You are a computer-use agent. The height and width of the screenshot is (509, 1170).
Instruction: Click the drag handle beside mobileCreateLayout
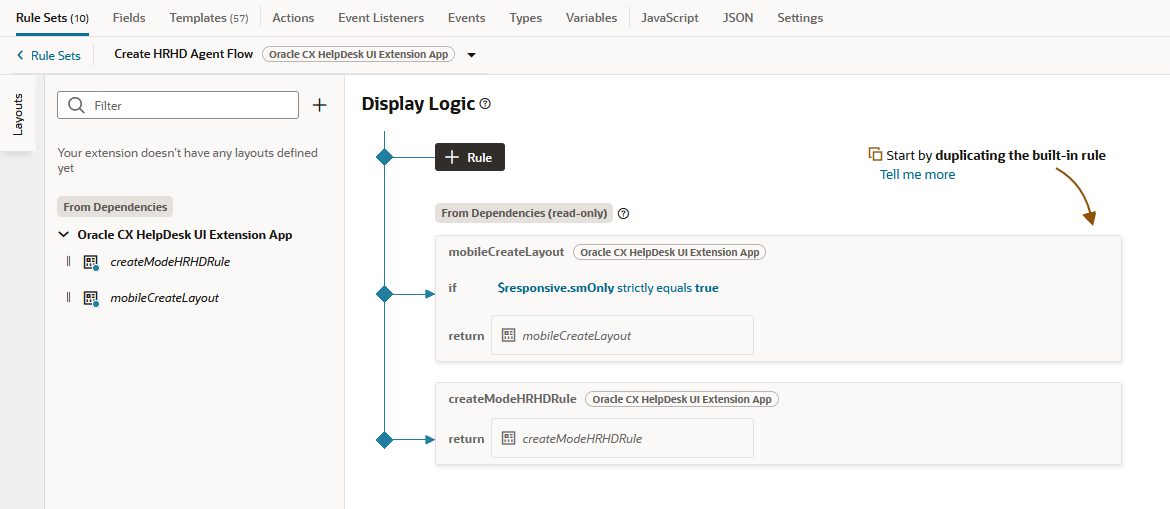tap(68, 297)
